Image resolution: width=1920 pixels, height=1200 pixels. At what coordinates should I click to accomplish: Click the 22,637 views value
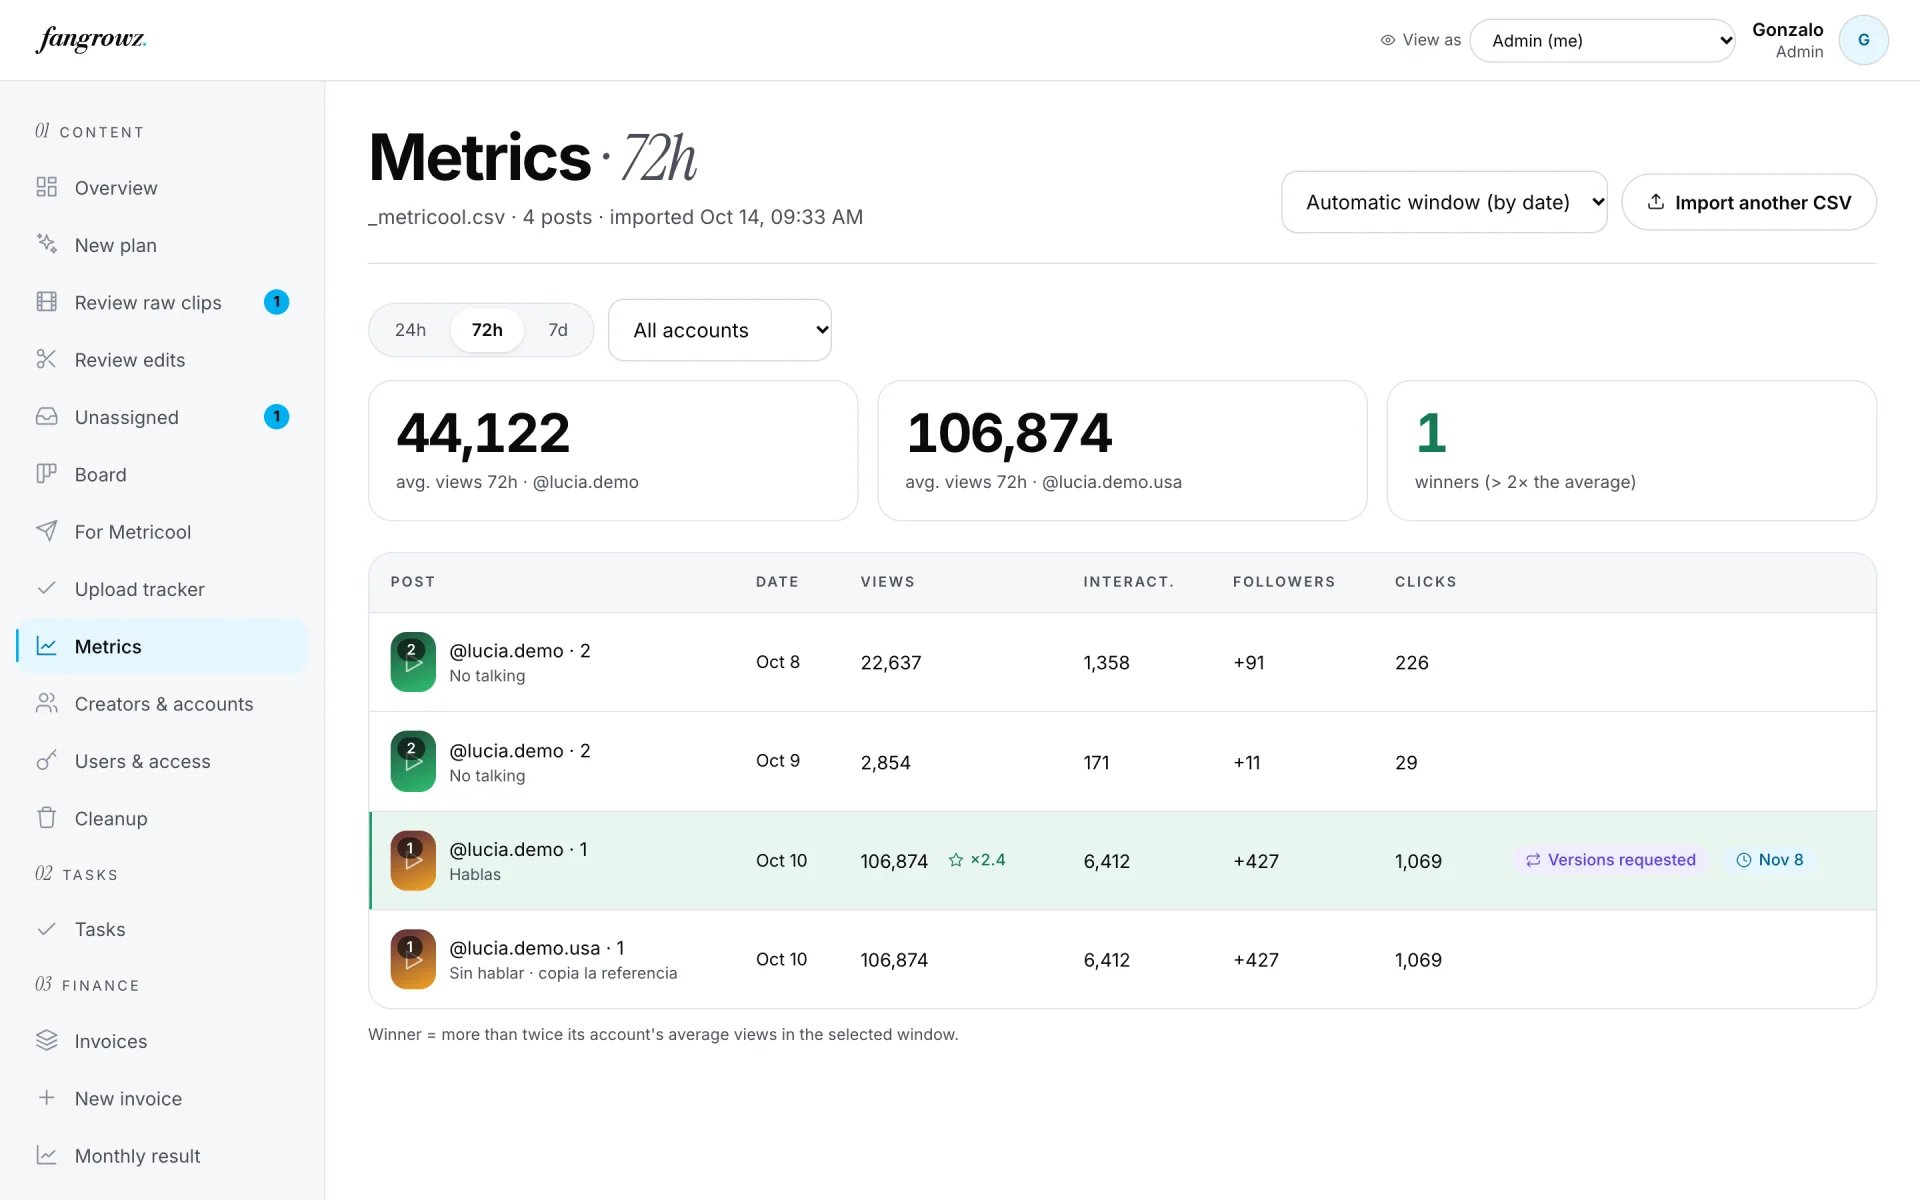(x=891, y=663)
